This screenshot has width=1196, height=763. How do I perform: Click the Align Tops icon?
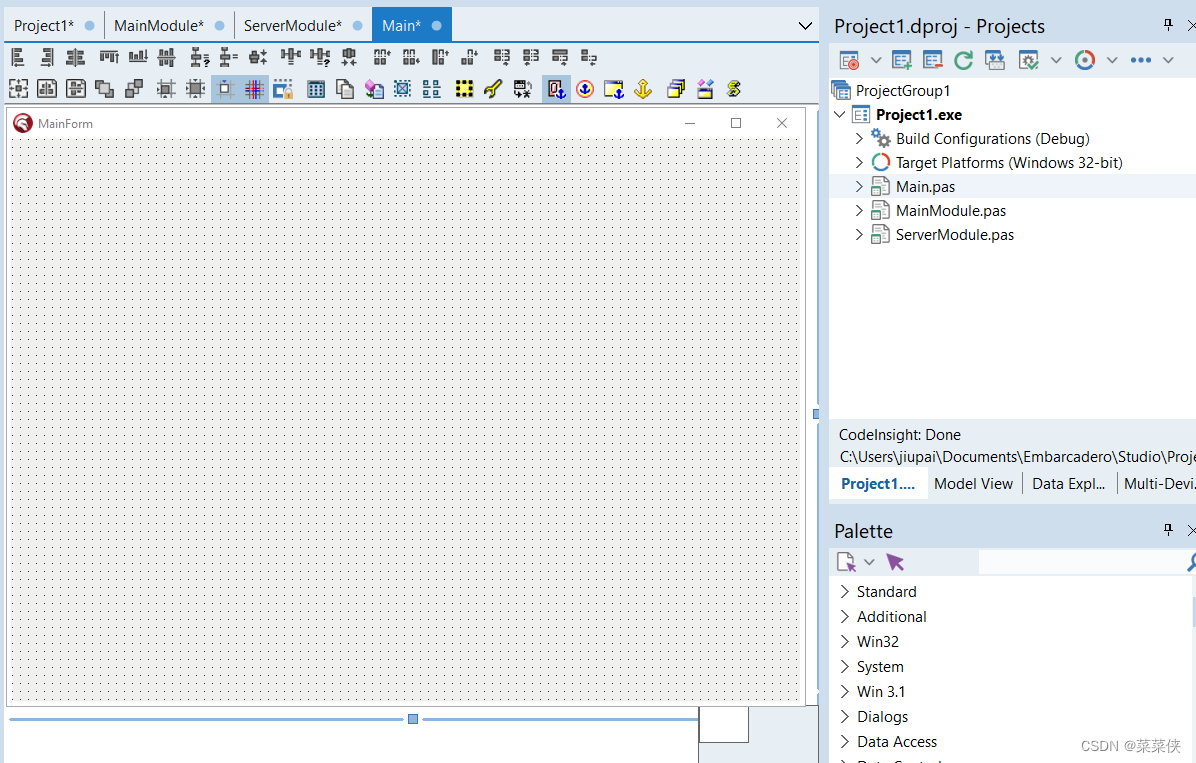pos(109,57)
